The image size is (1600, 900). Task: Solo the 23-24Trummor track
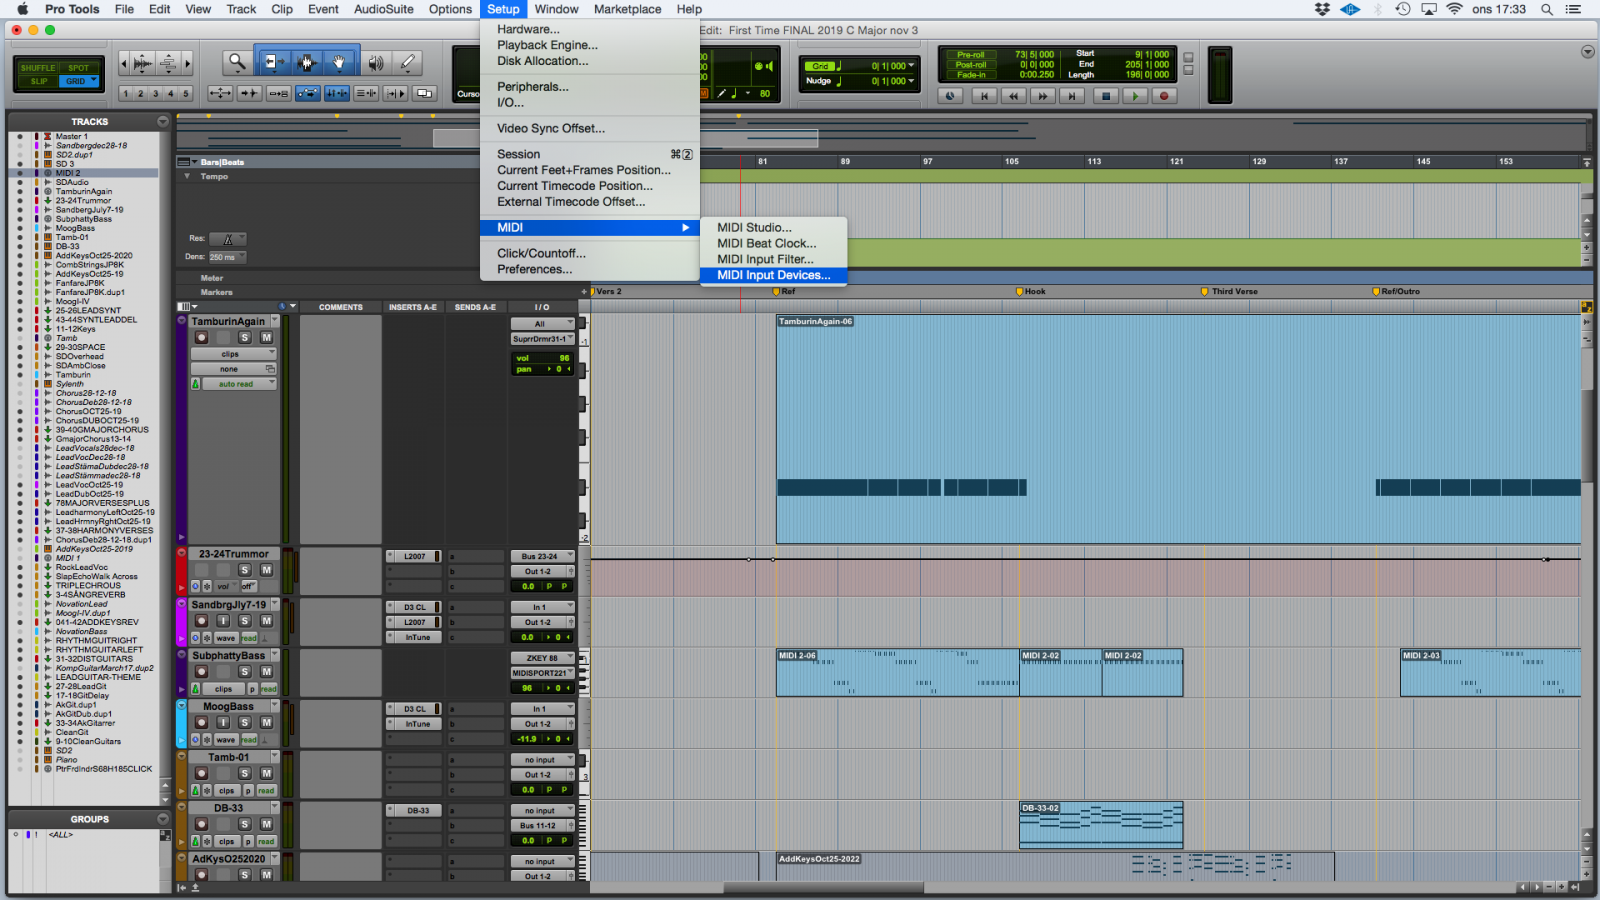(244, 570)
